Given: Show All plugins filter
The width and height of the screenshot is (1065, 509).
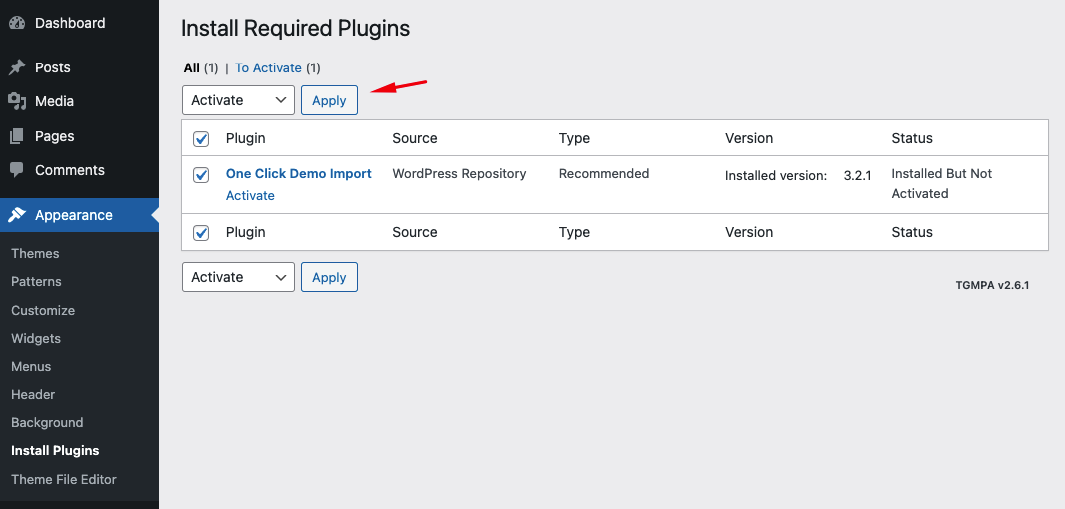Looking at the screenshot, I should pyautogui.click(x=192, y=68).
